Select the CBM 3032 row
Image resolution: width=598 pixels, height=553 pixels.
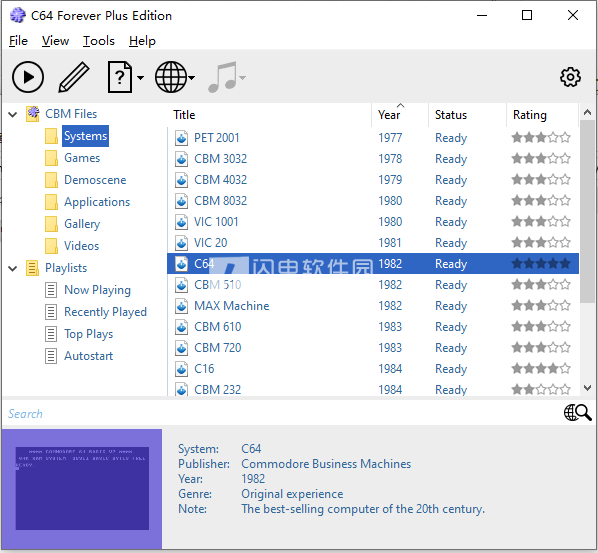[x=373, y=158]
